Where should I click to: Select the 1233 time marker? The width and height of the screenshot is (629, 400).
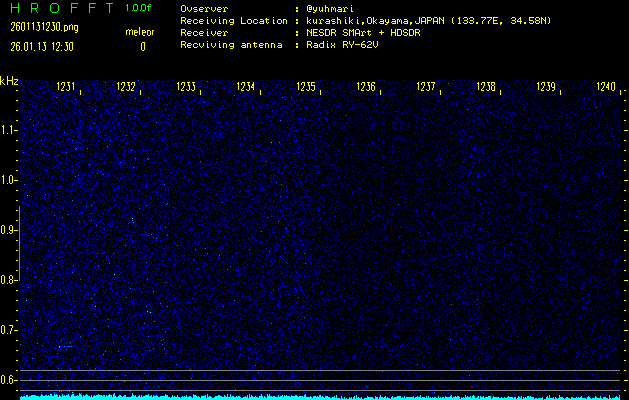pyautogui.click(x=187, y=87)
